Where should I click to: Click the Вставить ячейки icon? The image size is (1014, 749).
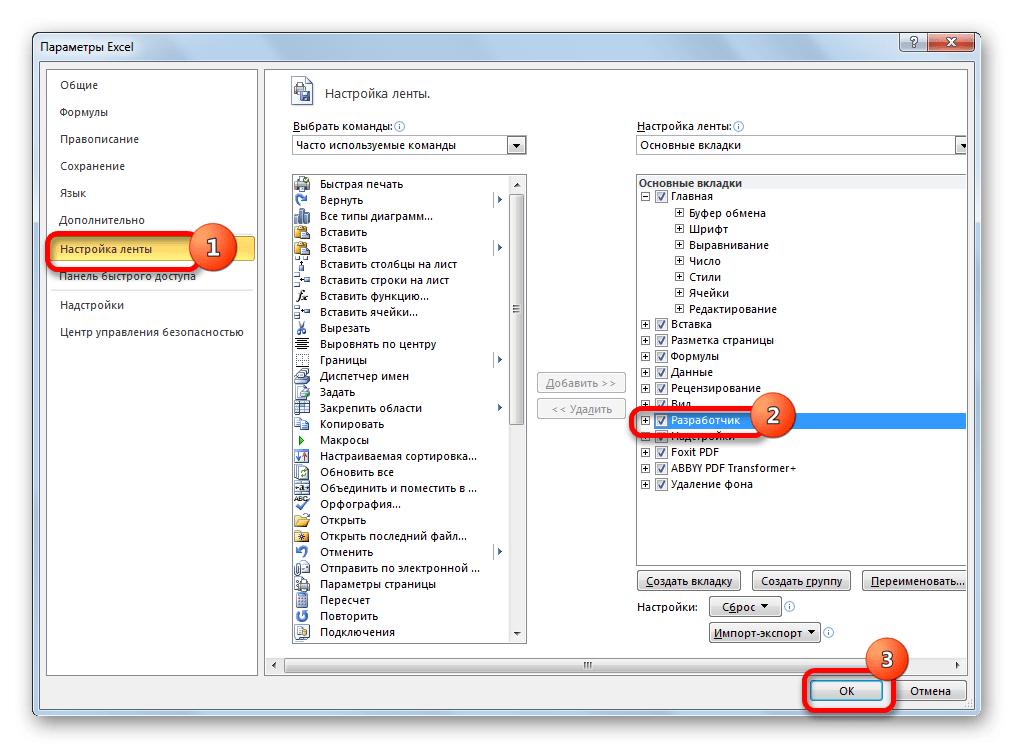(302, 312)
